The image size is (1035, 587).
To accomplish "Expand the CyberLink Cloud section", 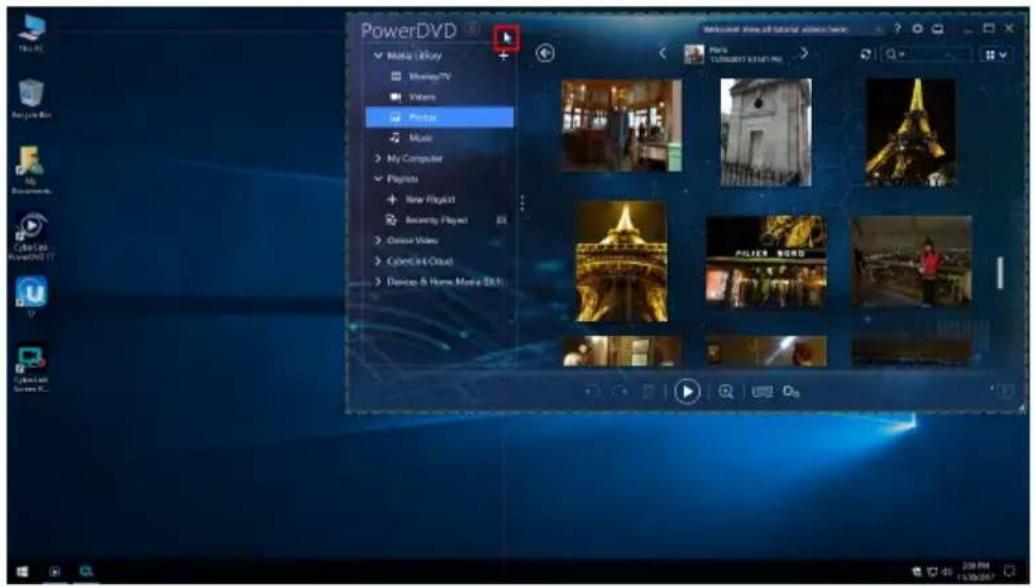I will [378, 261].
